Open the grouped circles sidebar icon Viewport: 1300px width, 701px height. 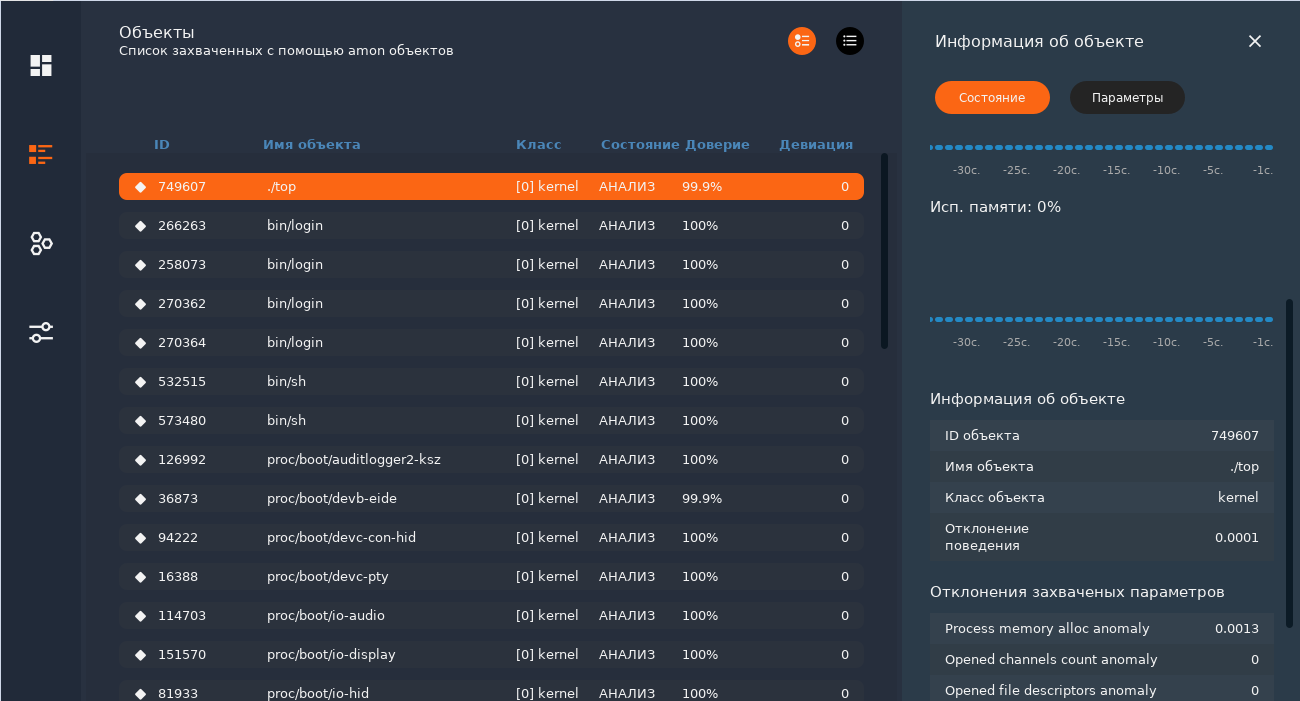click(41, 243)
